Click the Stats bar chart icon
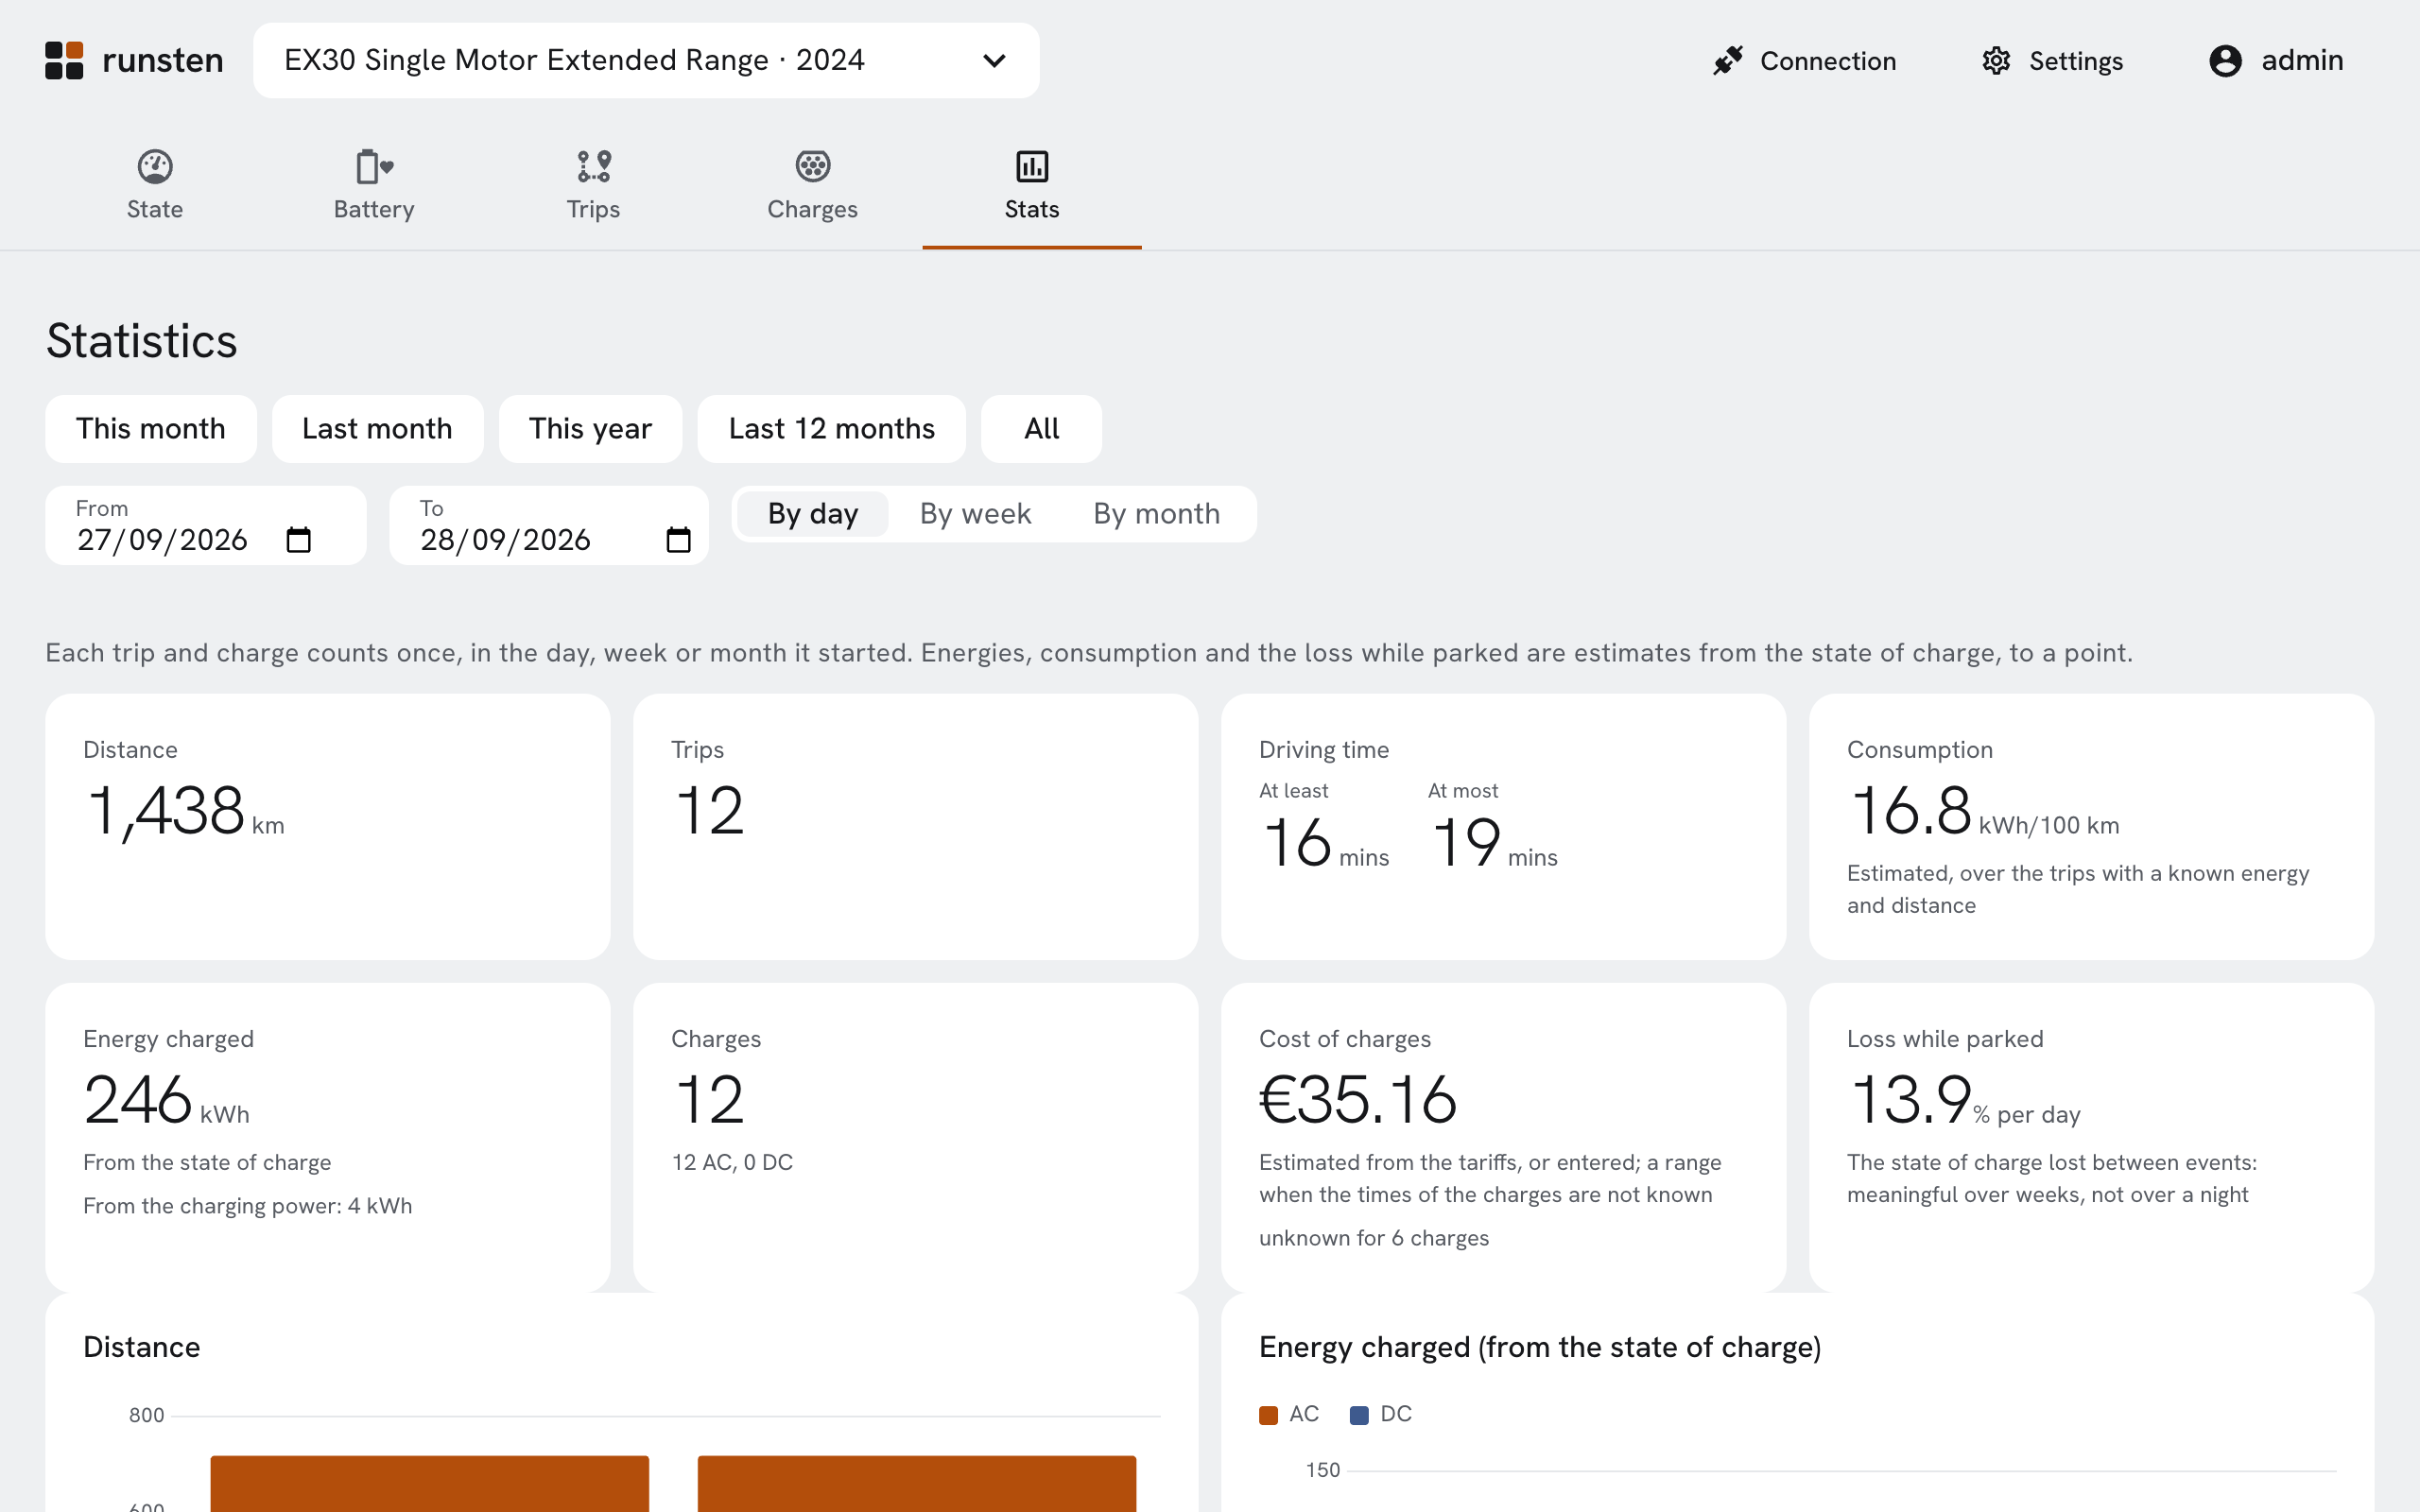The image size is (2420, 1512). coord(1032,166)
